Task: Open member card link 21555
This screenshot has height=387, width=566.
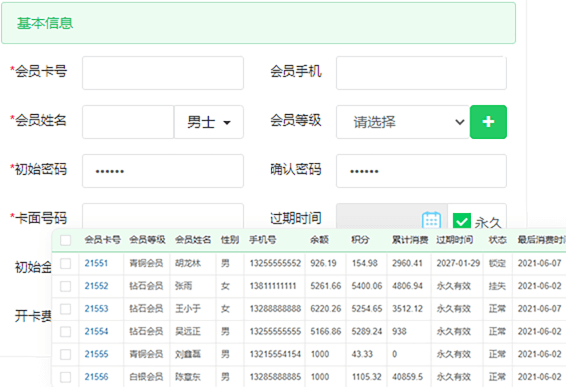Action: 96,354
